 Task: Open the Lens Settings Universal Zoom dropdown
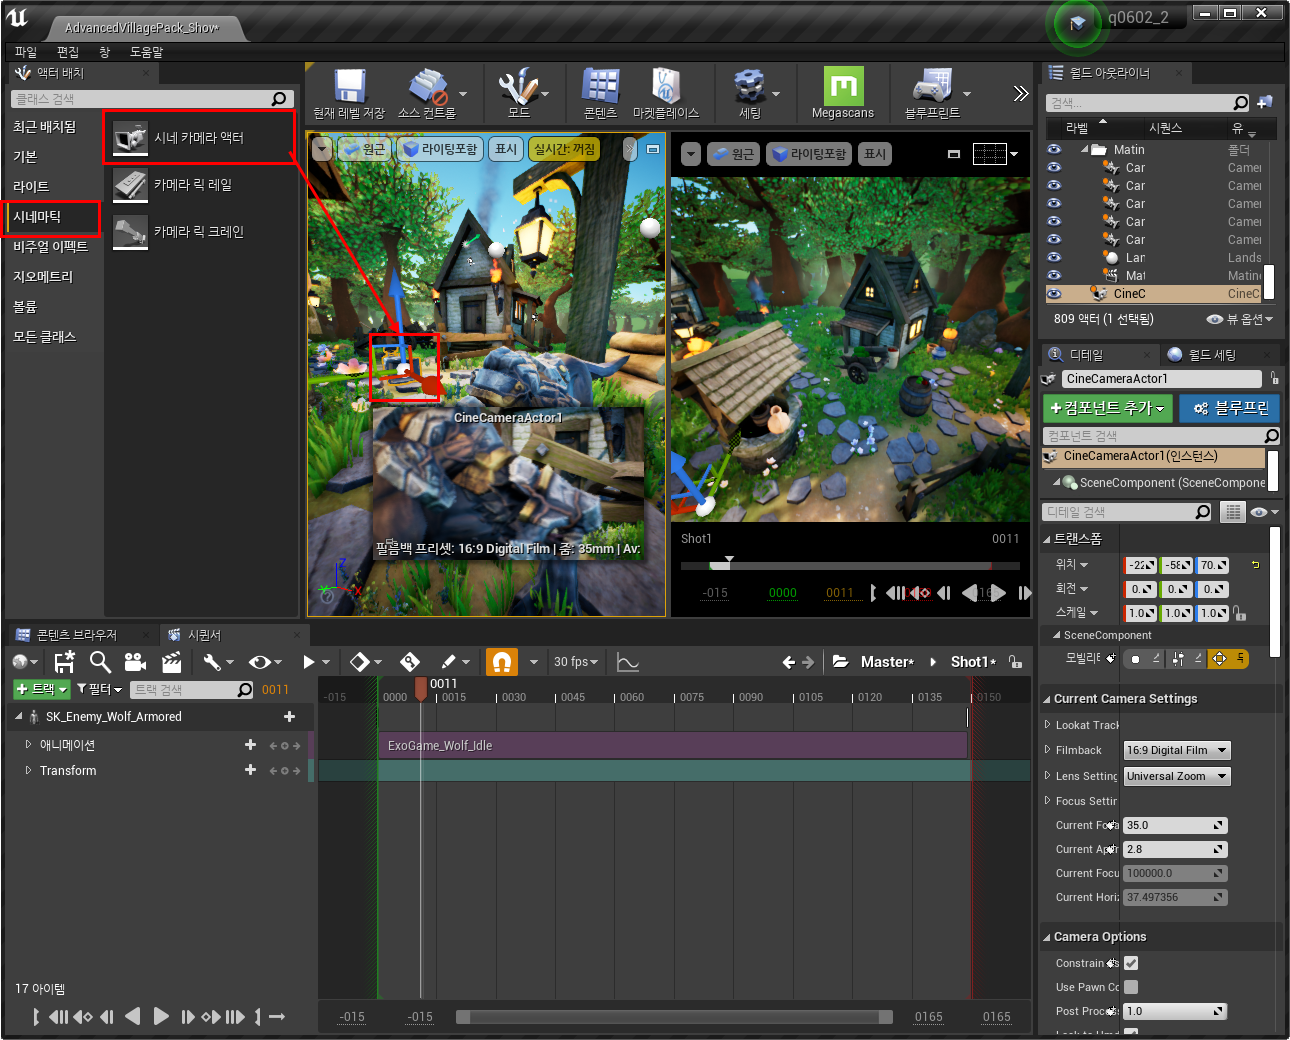tap(1177, 776)
